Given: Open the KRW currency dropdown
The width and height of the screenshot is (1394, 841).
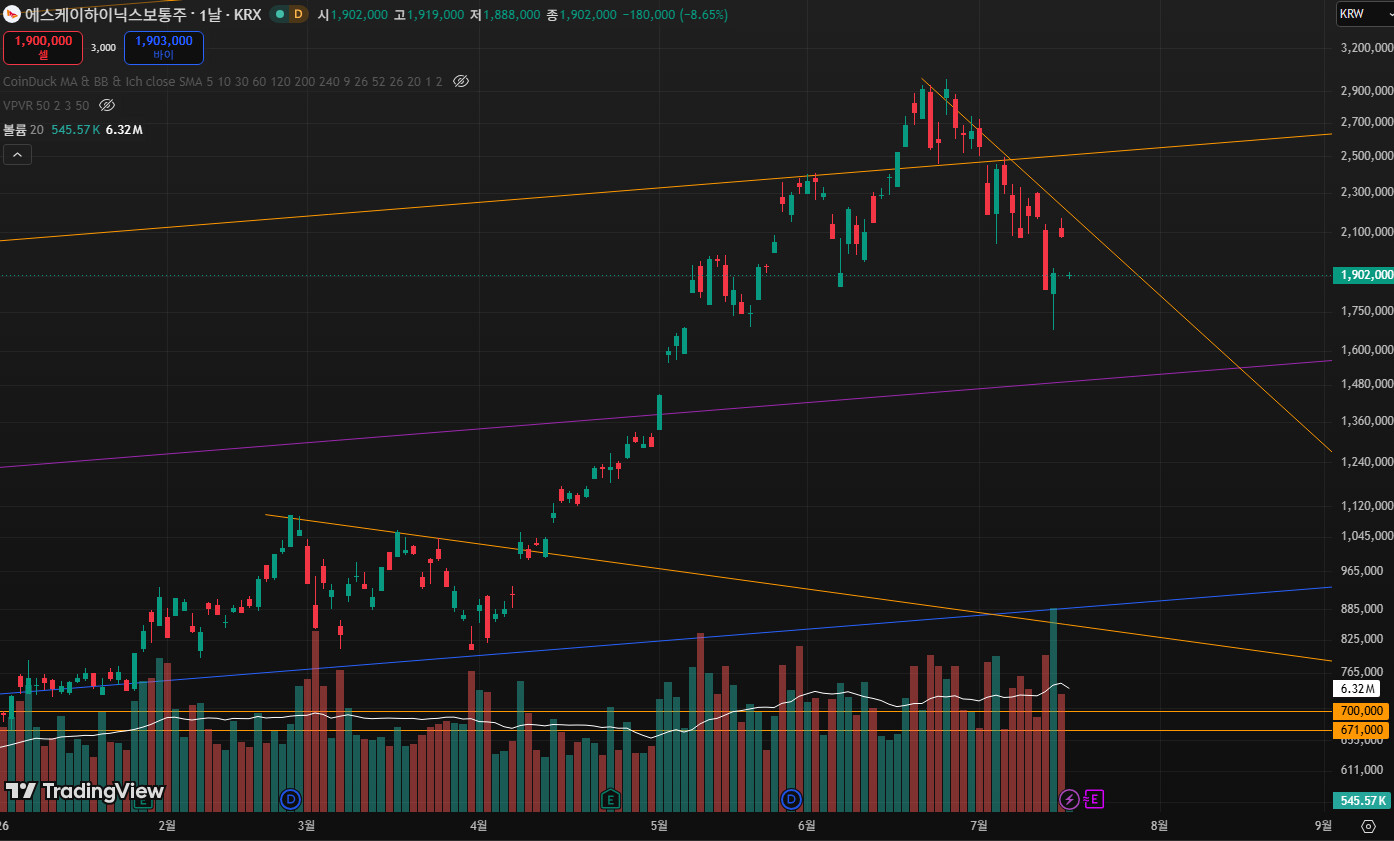Looking at the screenshot, I should [1363, 14].
